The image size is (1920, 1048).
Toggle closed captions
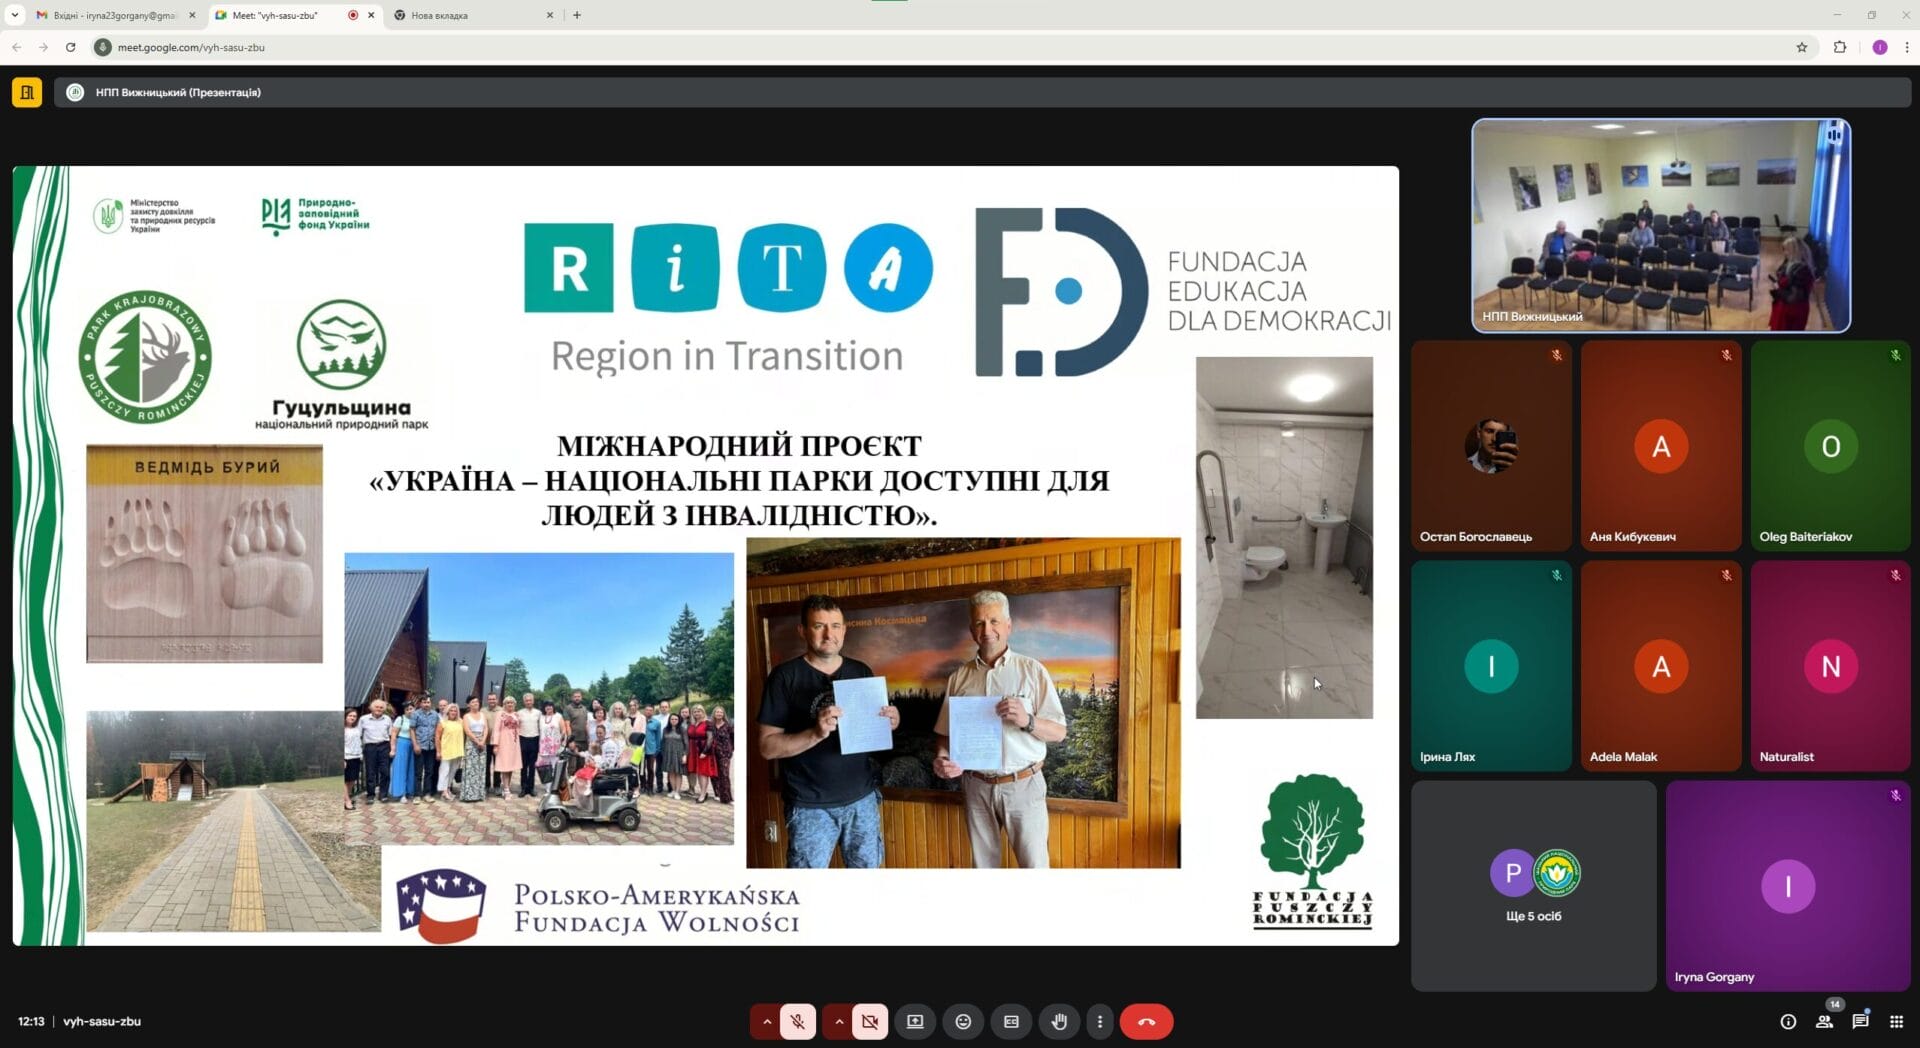pyautogui.click(x=1011, y=1021)
